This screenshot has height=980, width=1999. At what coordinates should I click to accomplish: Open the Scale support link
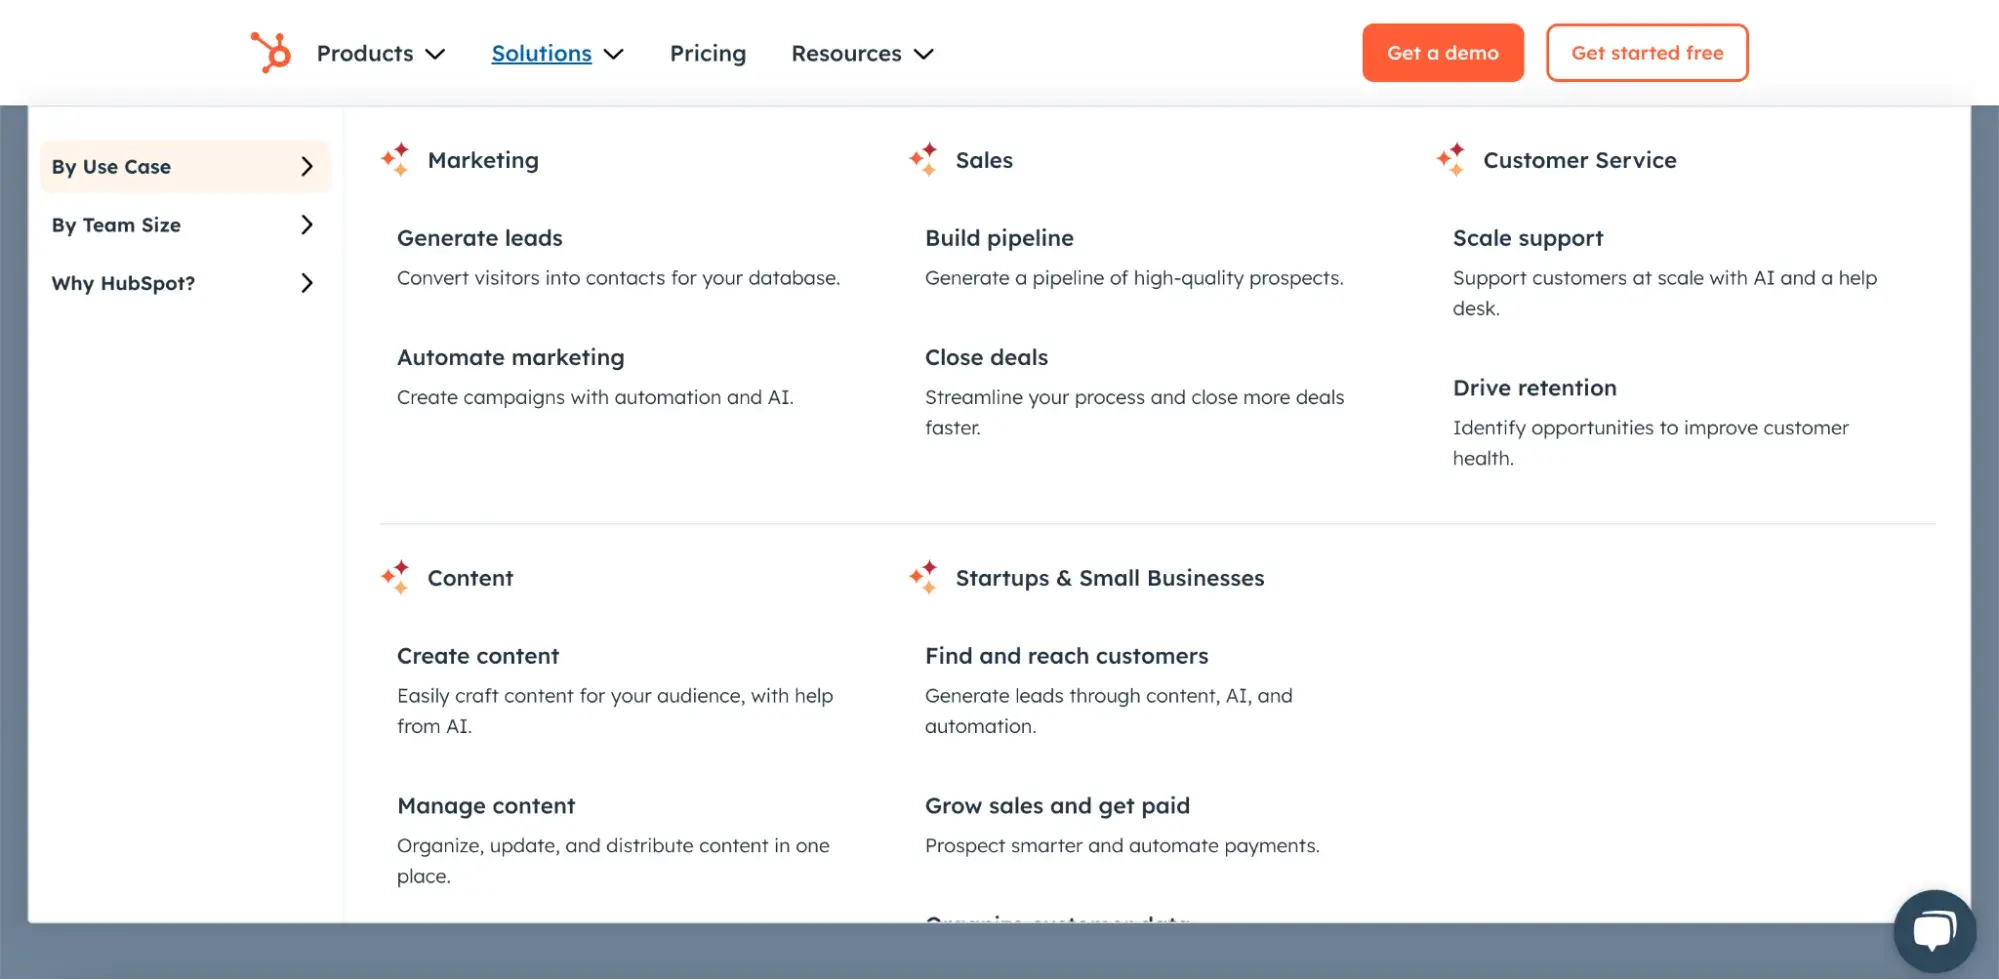tap(1528, 238)
